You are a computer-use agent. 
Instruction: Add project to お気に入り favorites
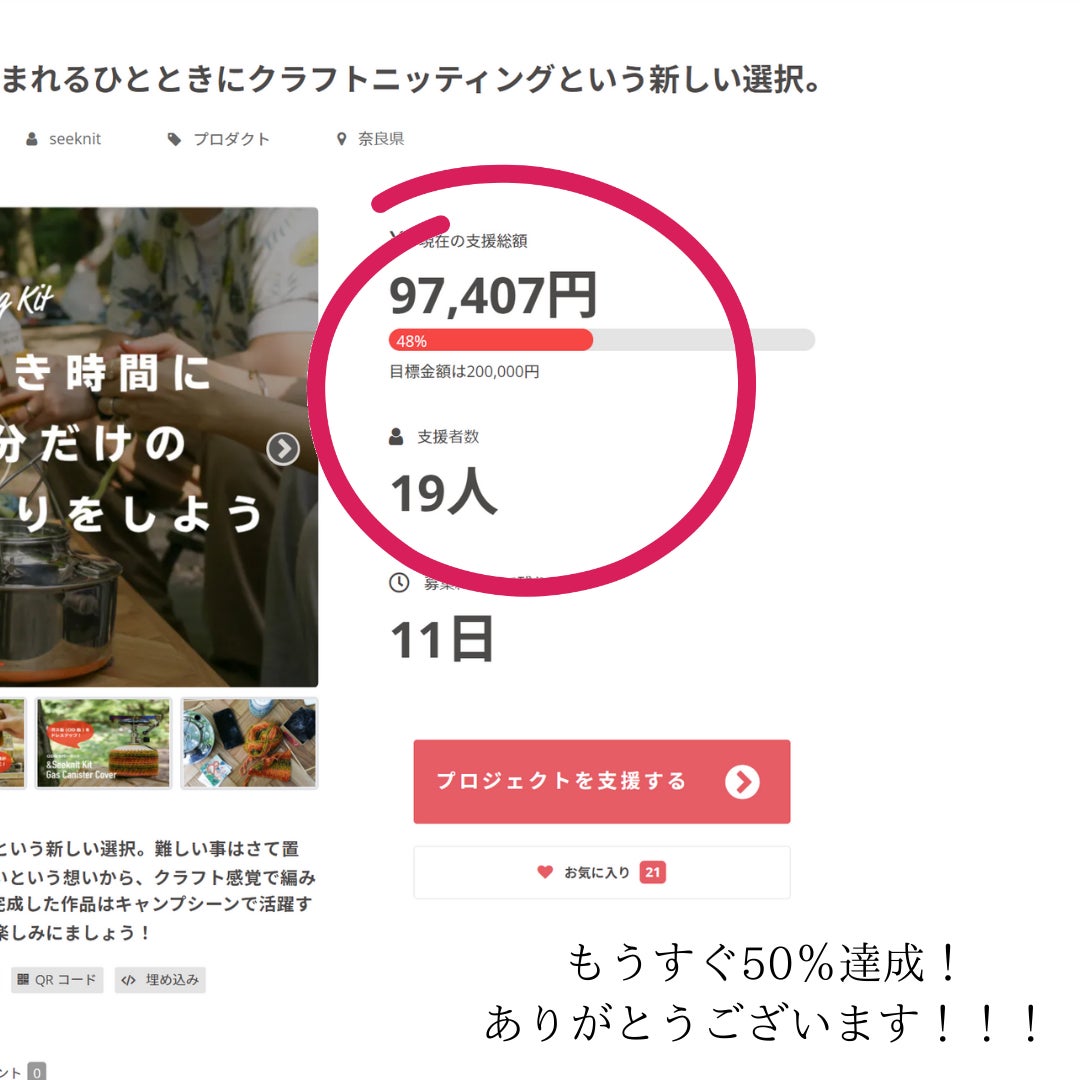[x=602, y=872]
